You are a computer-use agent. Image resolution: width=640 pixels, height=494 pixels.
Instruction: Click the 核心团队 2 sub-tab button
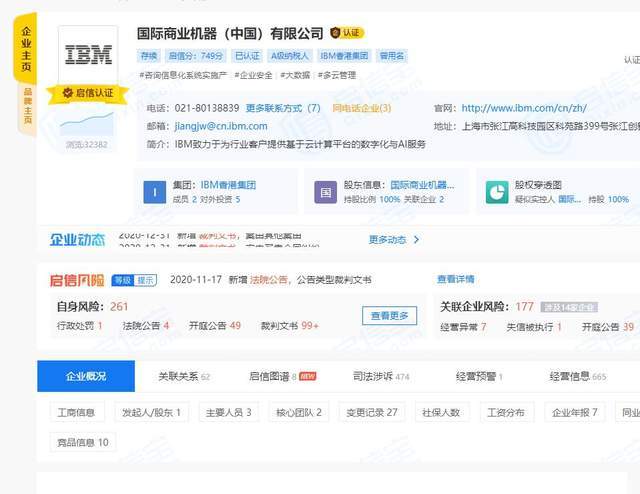point(299,412)
